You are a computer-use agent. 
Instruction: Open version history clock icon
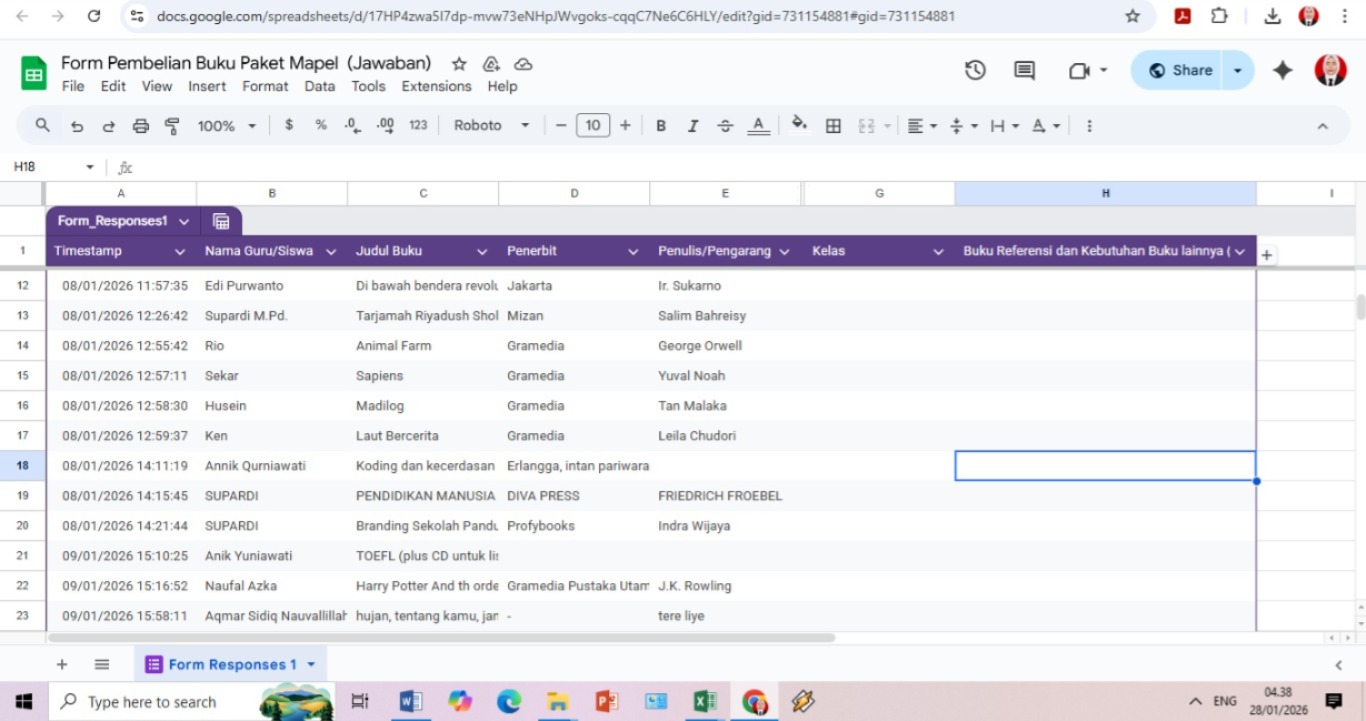tap(975, 70)
